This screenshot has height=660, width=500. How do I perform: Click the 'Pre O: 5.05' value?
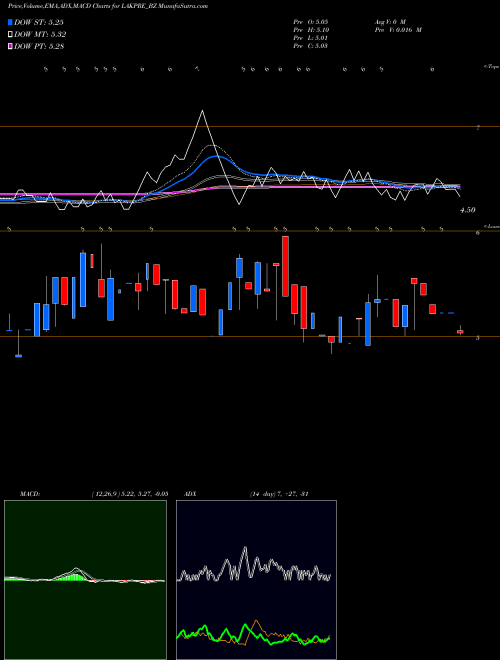click(311, 21)
